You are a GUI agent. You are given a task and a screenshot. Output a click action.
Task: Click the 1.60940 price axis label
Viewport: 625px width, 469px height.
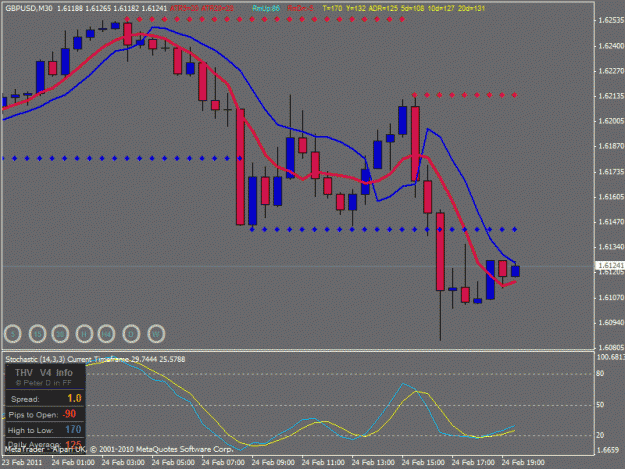click(x=611, y=322)
